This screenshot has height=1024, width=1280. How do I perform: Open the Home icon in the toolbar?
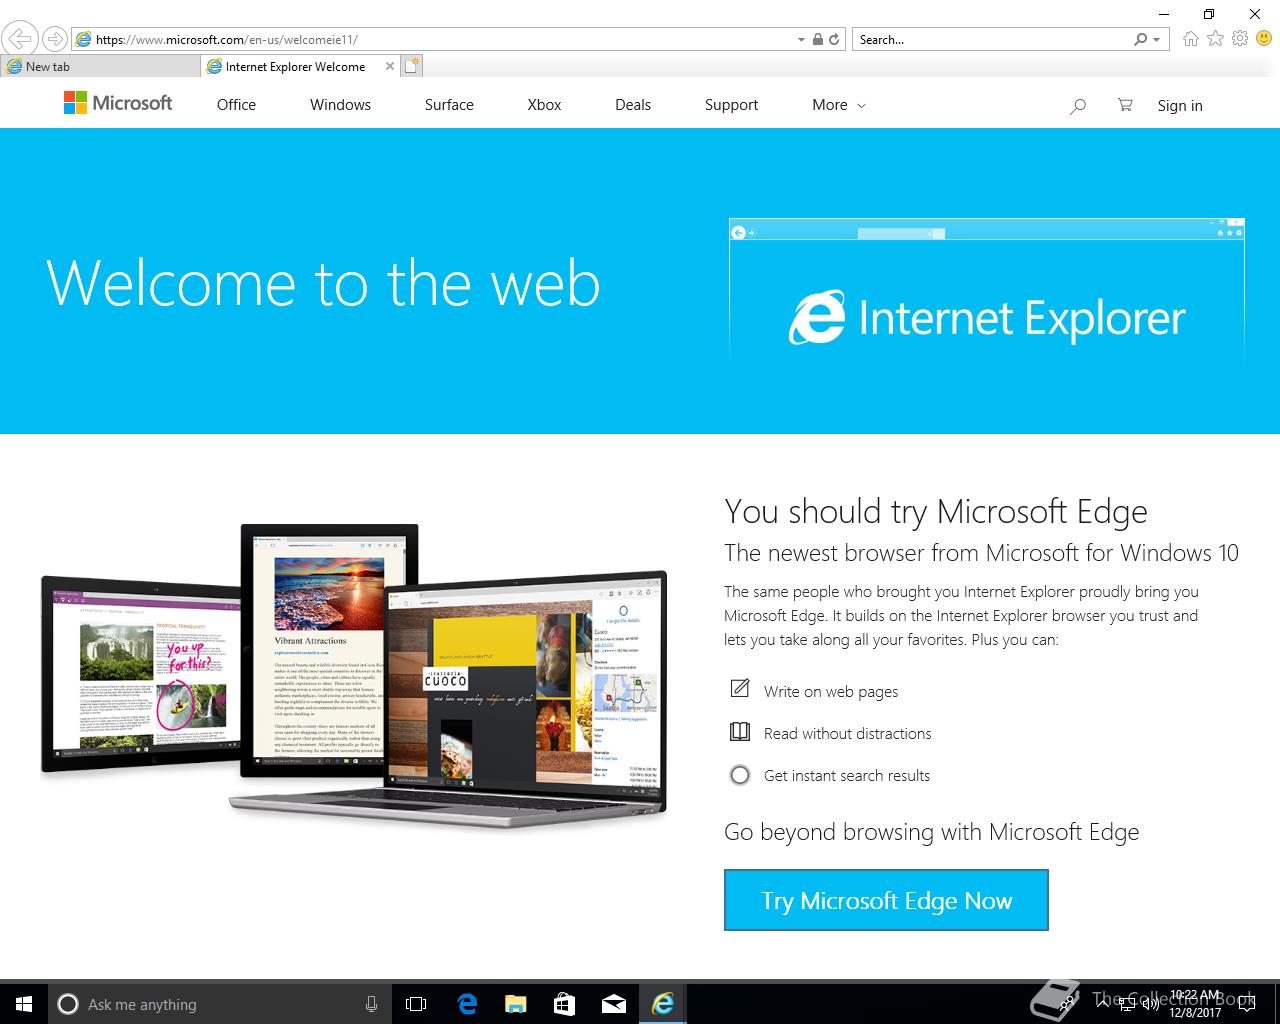(x=1190, y=39)
